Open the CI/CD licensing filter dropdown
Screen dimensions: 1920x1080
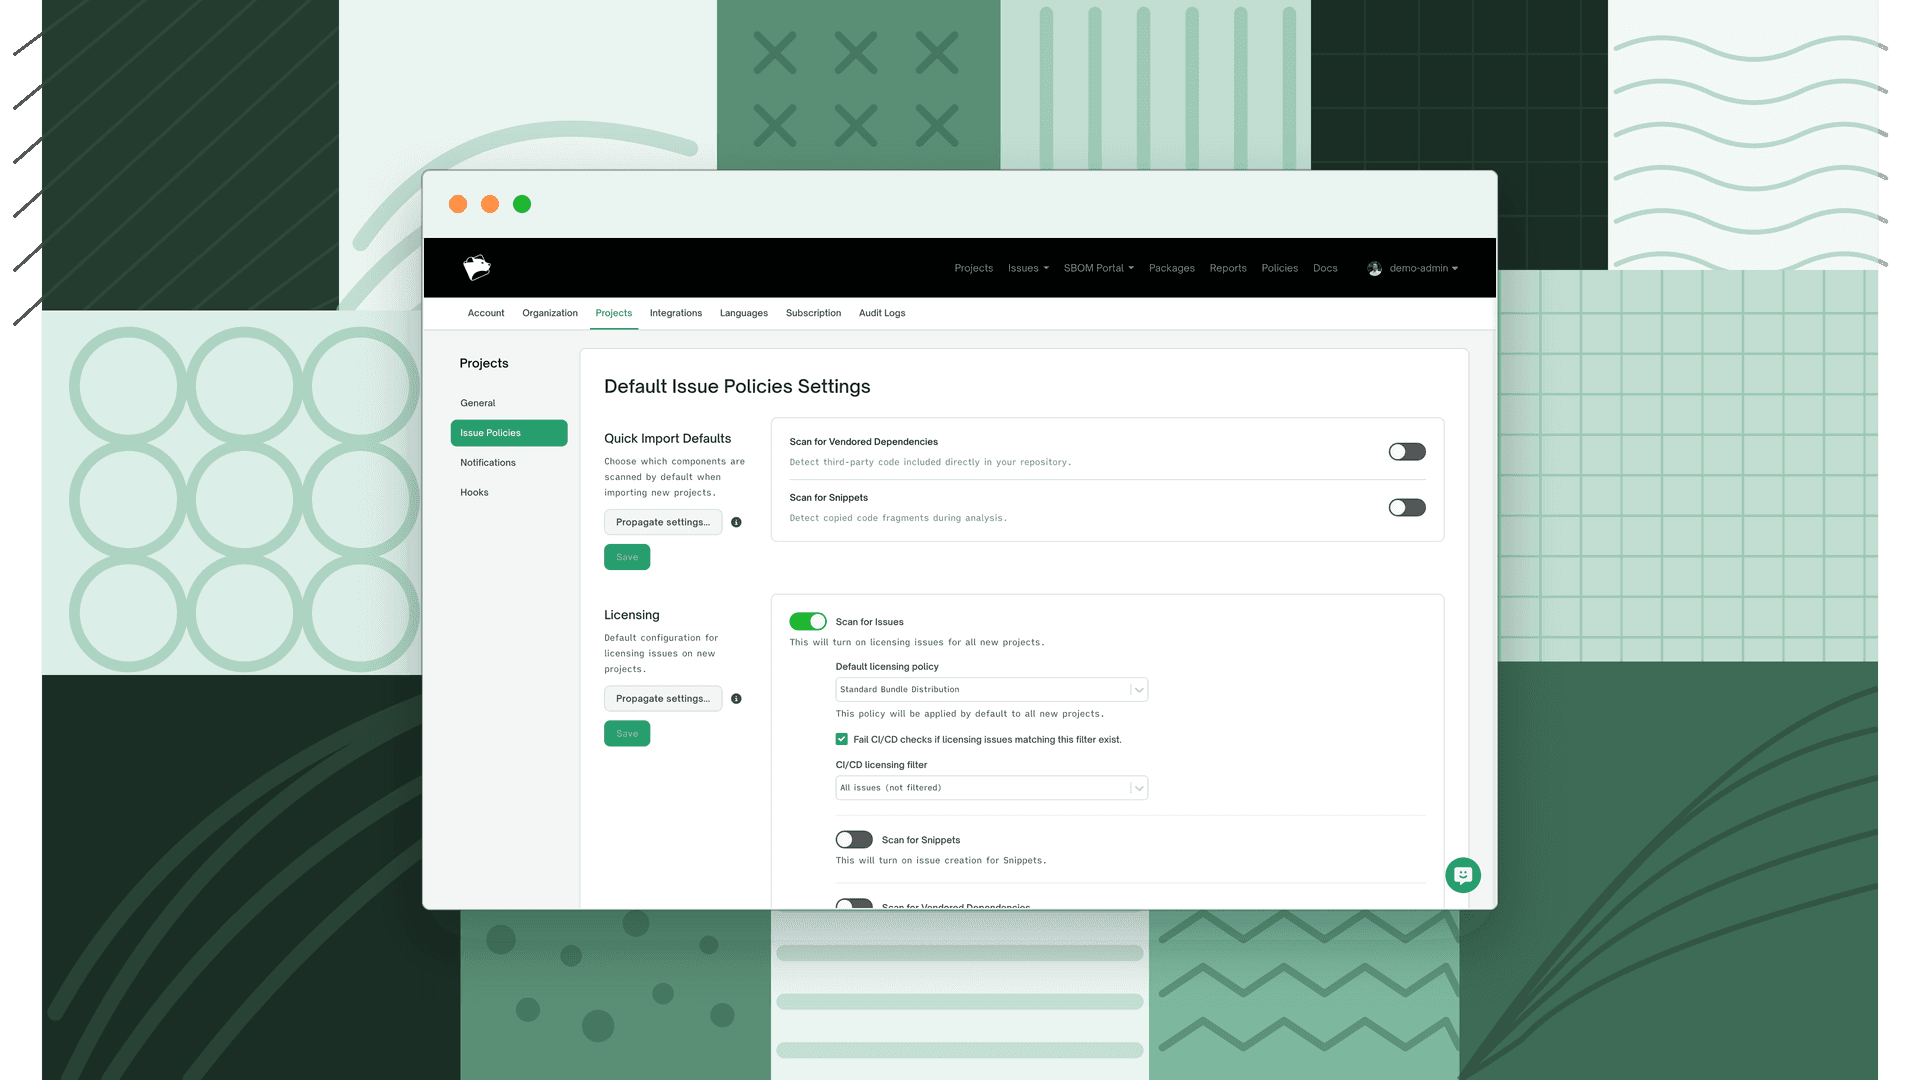coord(991,788)
